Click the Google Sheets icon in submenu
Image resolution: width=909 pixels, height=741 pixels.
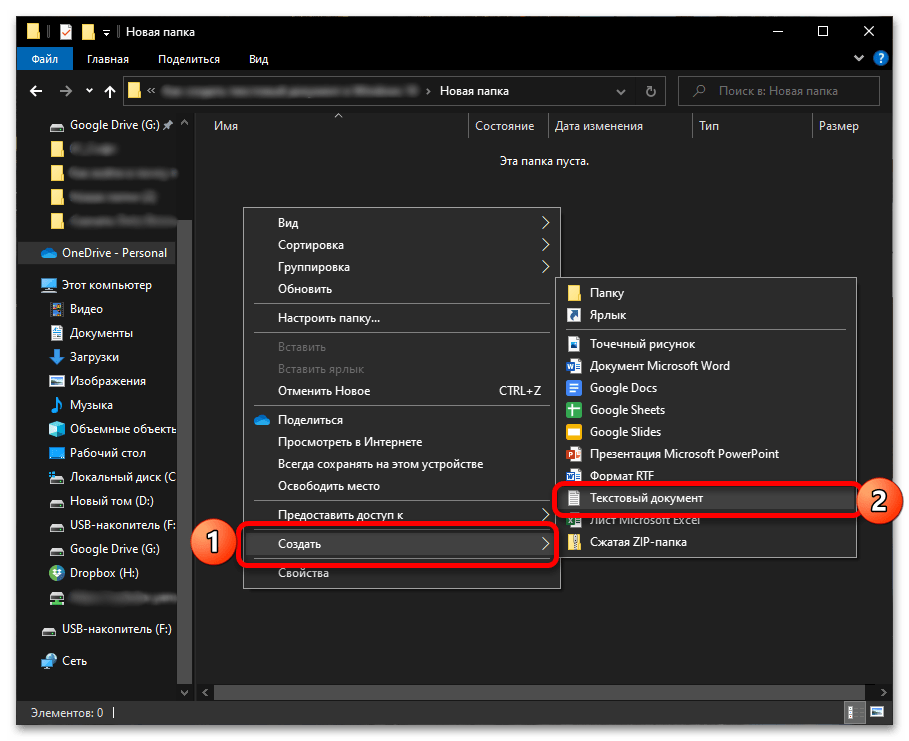tap(574, 410)
